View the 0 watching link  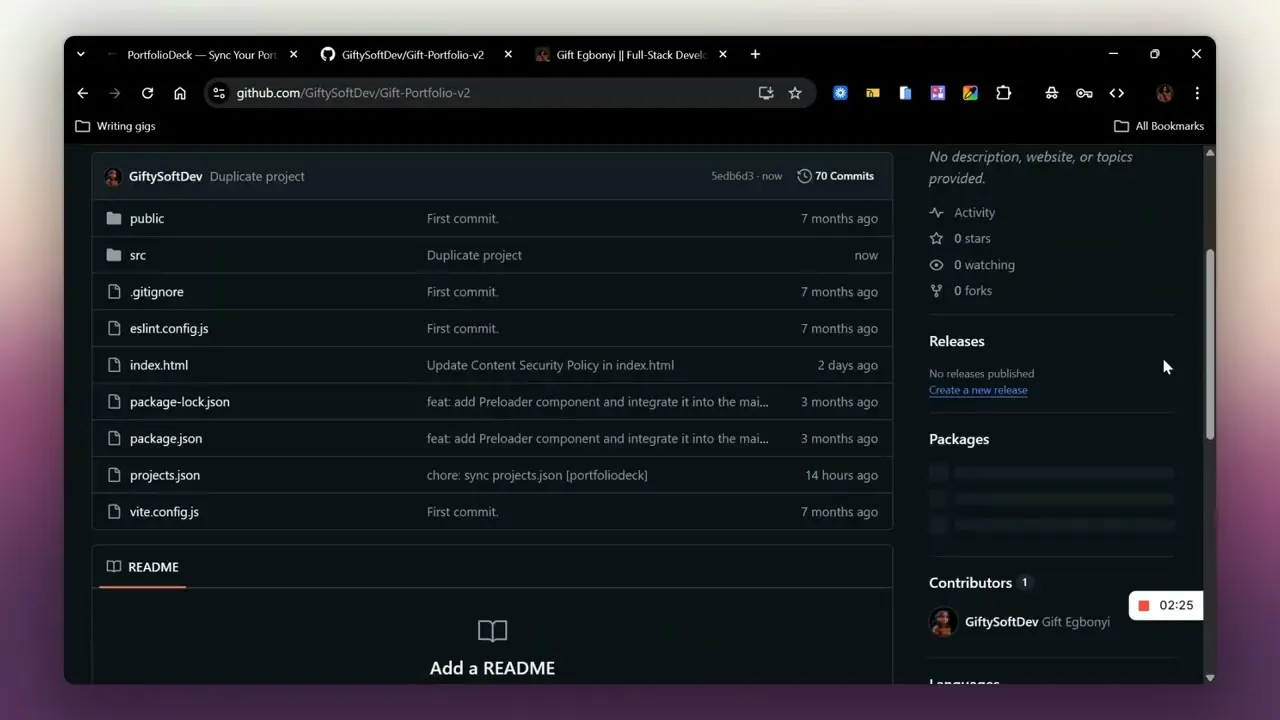972,265
